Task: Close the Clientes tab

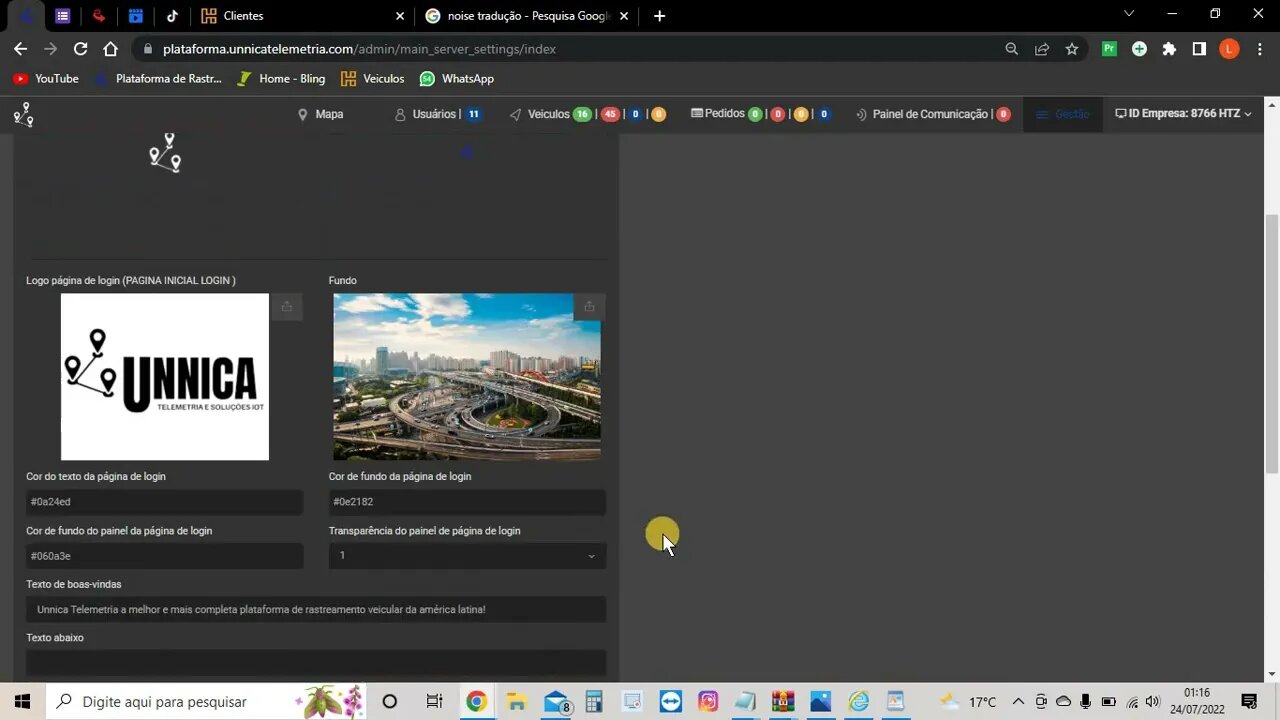Action: pos(400,16)
